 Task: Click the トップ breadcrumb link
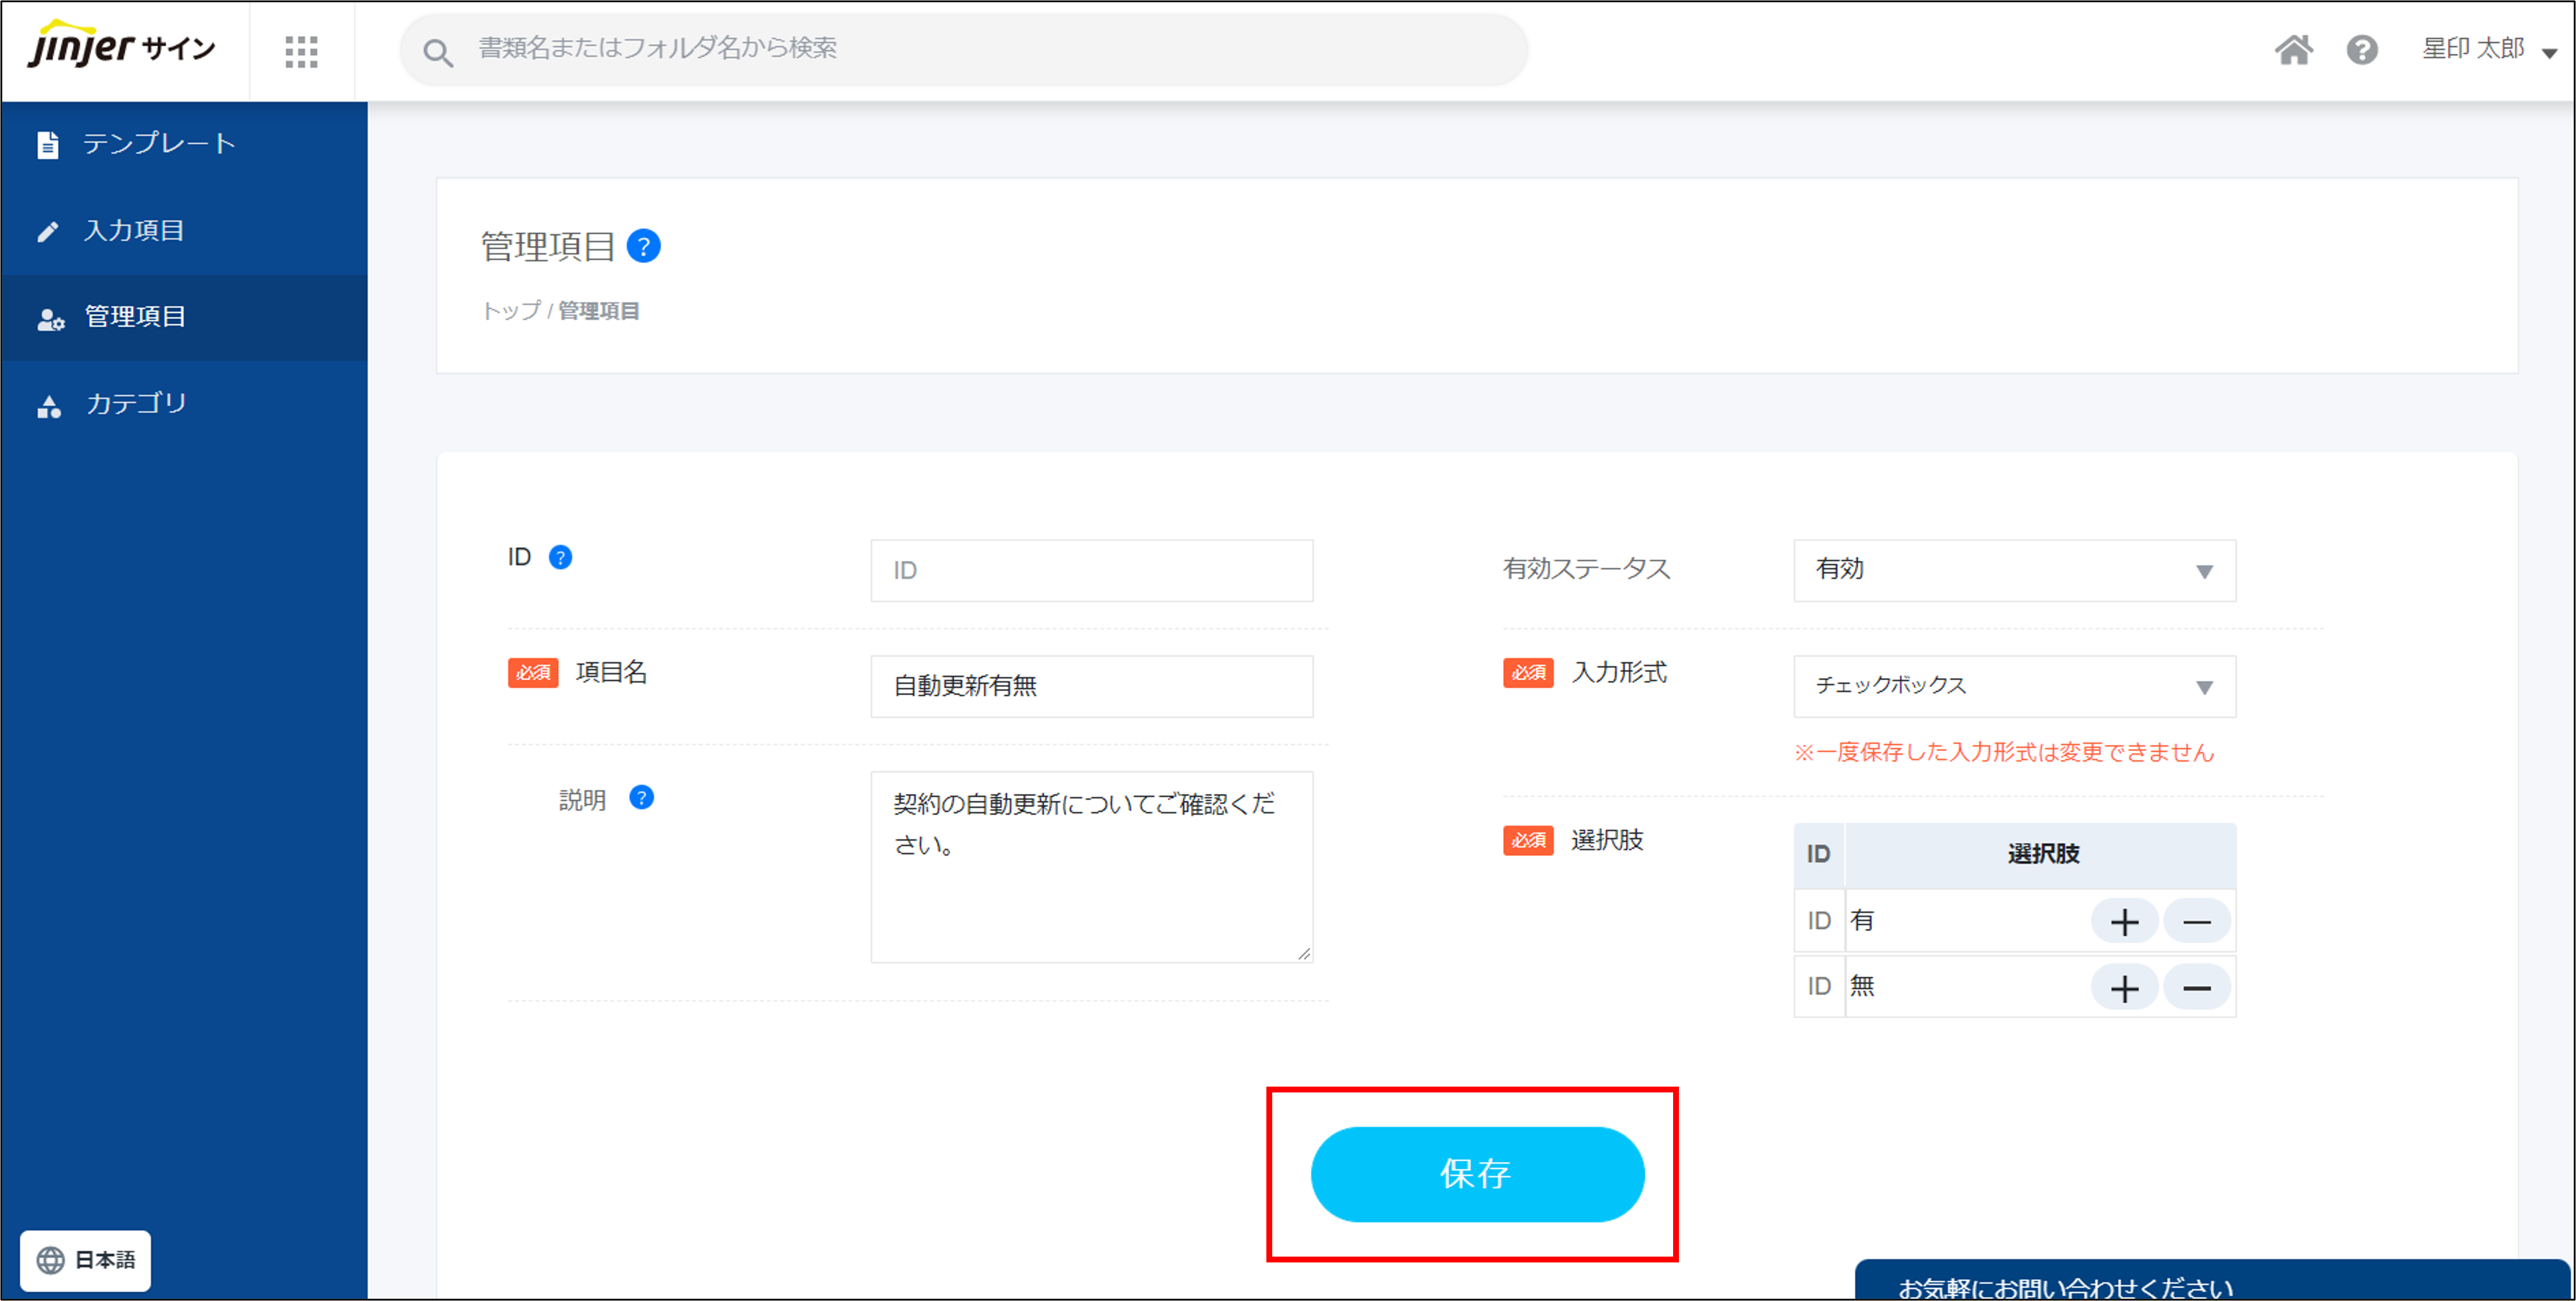[x=511, y=311]
